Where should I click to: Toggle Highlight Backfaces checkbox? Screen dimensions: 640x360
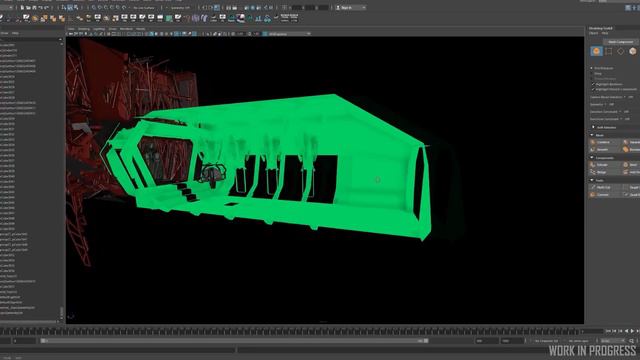coord(593,84)
